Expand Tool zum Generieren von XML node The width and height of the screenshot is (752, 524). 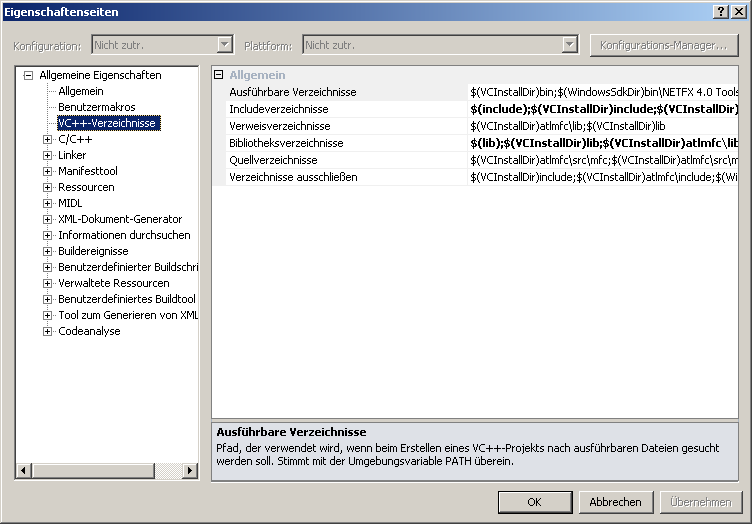[47, 315]
